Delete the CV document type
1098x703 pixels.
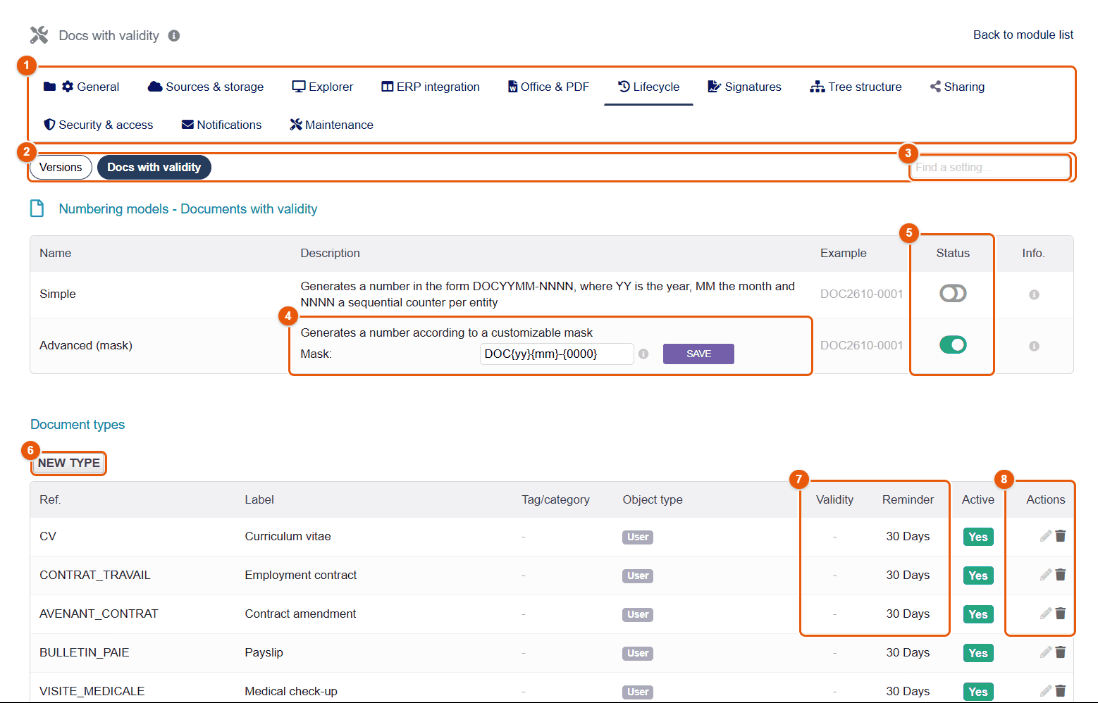pos(1060,536)
